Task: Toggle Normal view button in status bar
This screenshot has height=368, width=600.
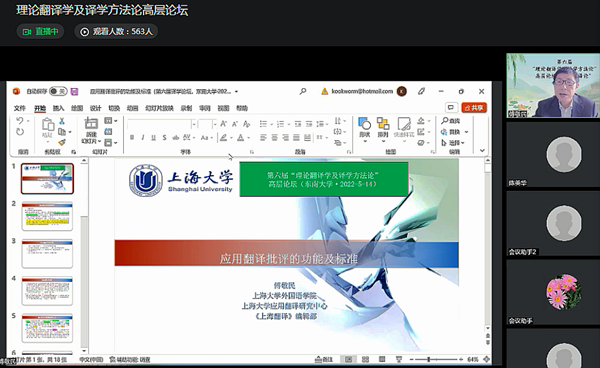Action: pyautogui.click(x=349, y=359)
